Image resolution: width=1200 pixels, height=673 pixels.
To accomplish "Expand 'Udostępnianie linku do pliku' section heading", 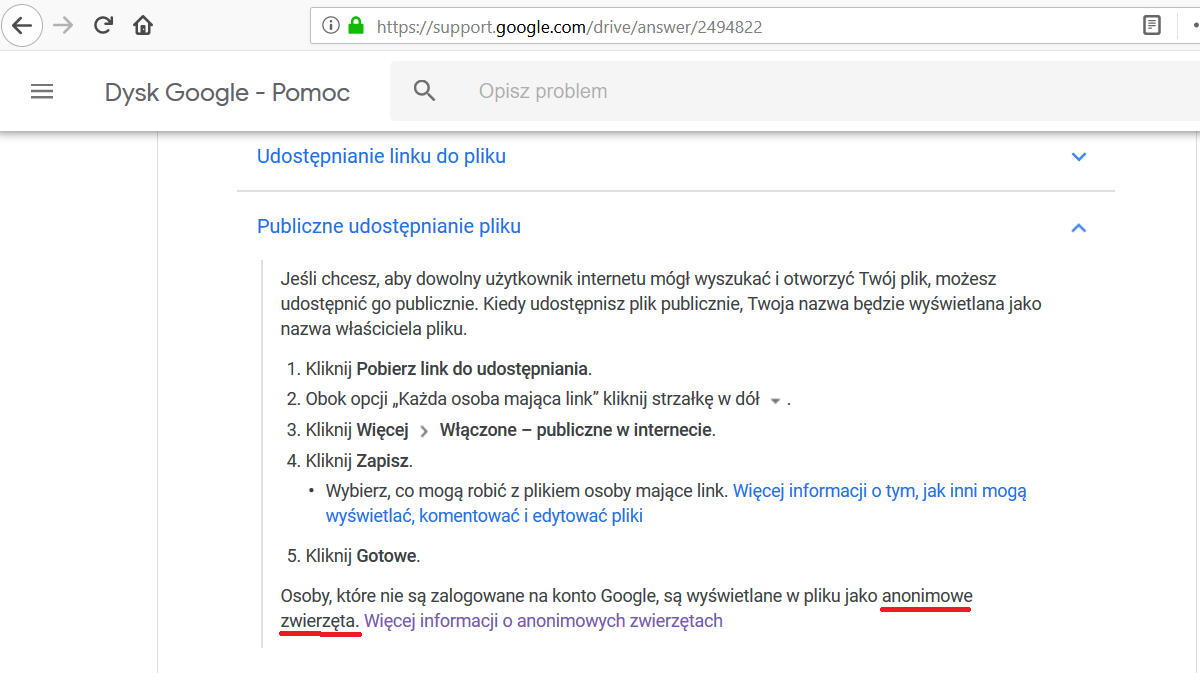I will (x=381, y=156).
